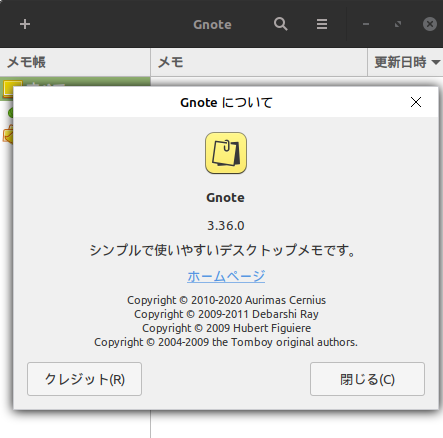Maximize the Gnote main window
The width and height of the screenshot is (443, 438).
click(398, 24)
